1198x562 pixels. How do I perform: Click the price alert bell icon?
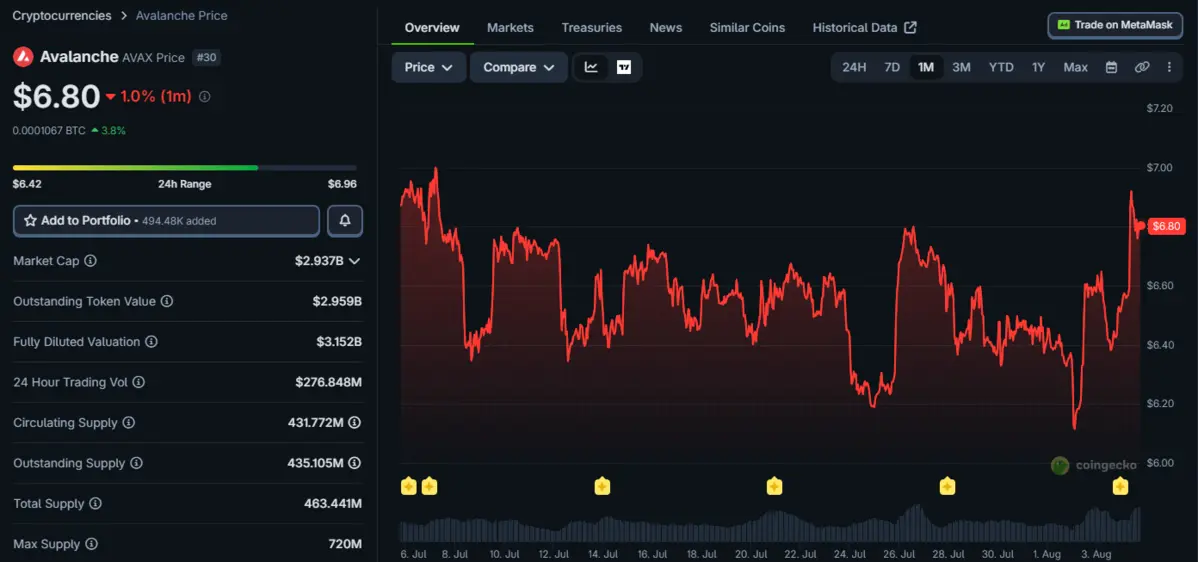(x=345, y=221)
